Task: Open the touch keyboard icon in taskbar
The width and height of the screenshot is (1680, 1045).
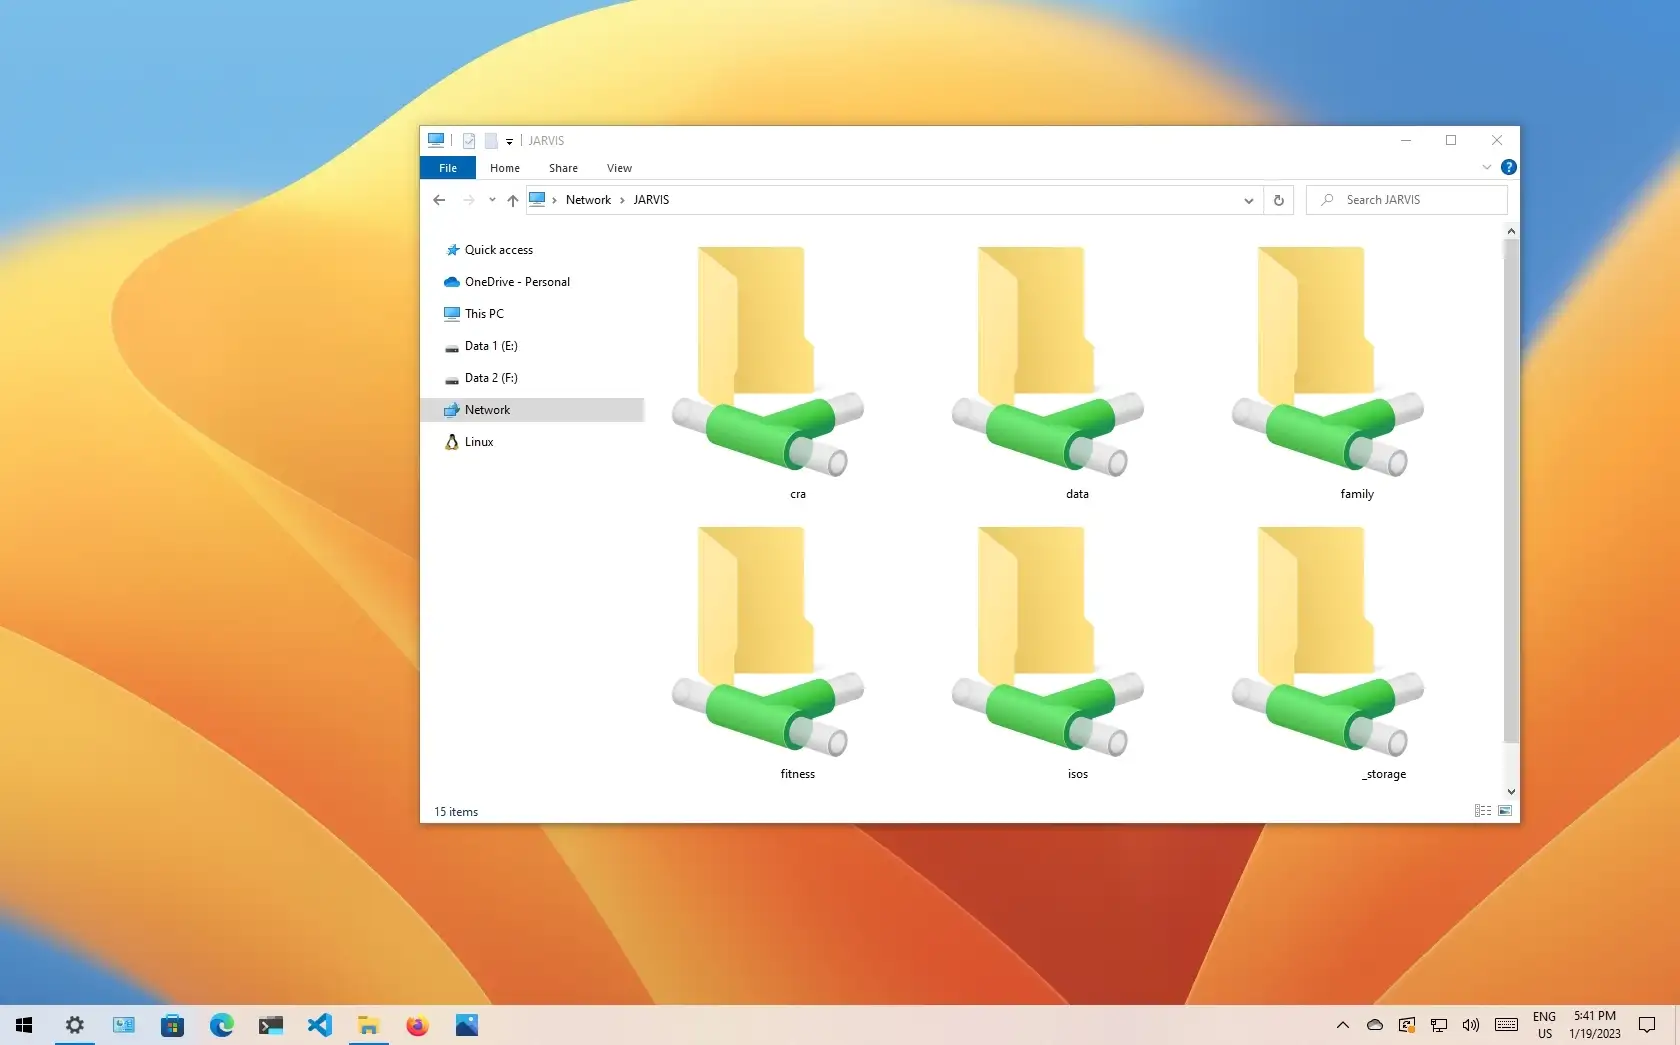Action: [x=1506, y=1025]
